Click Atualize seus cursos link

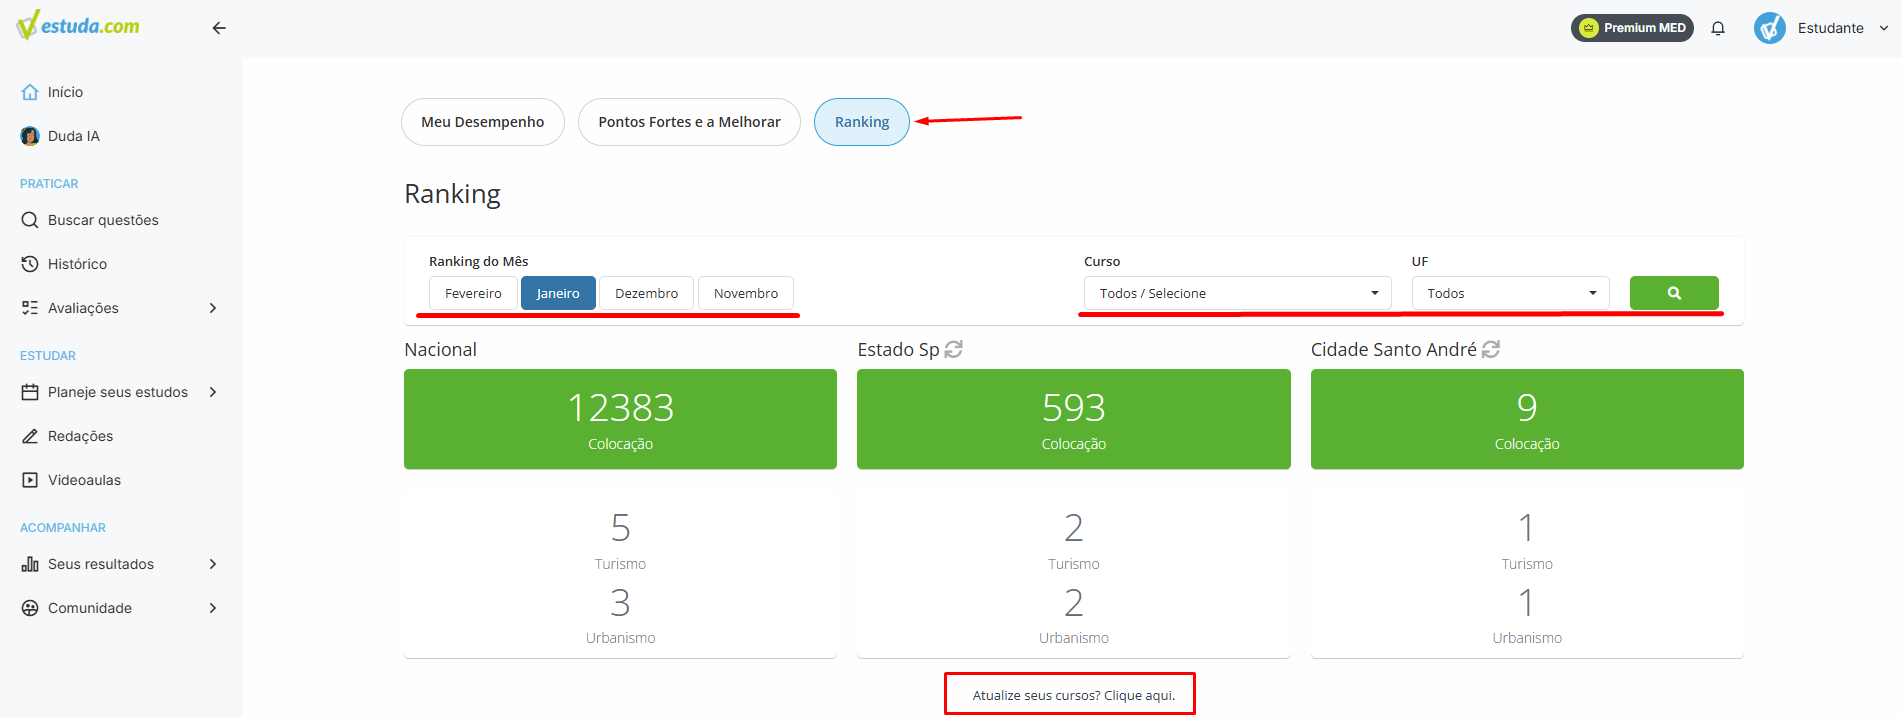point(1074,695)
